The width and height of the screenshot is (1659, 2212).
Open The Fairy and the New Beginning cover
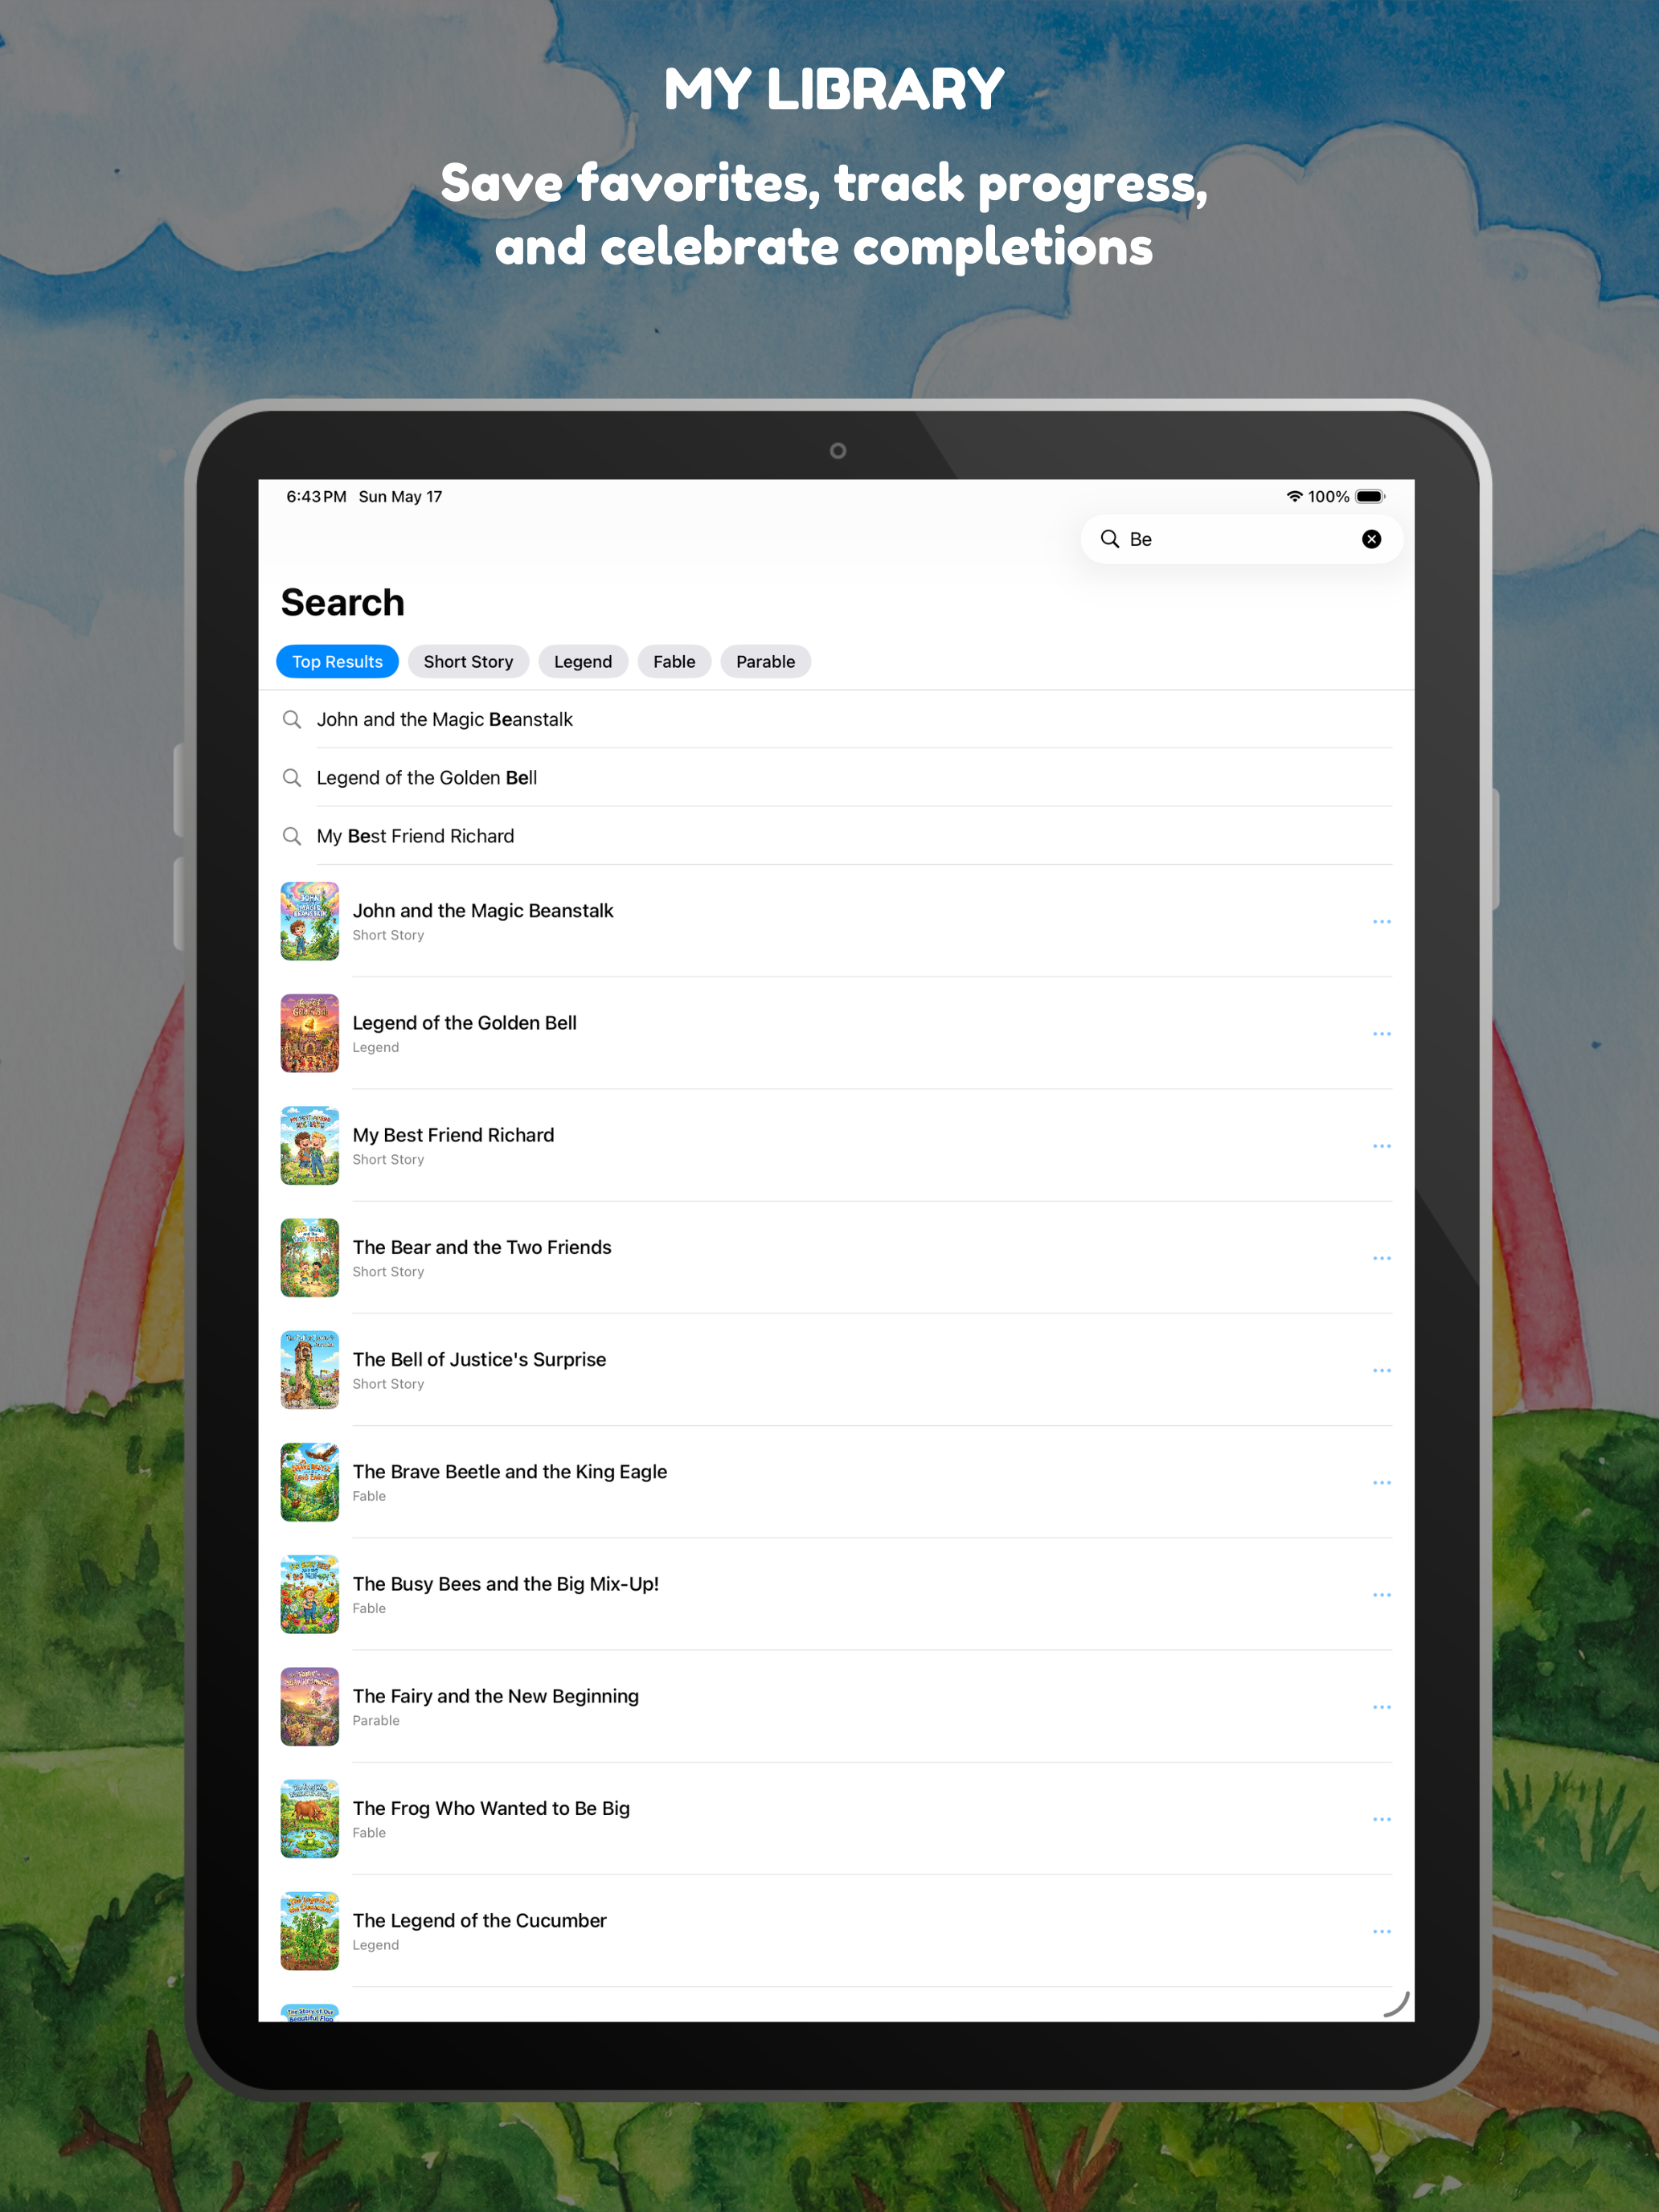(309, 1706)
